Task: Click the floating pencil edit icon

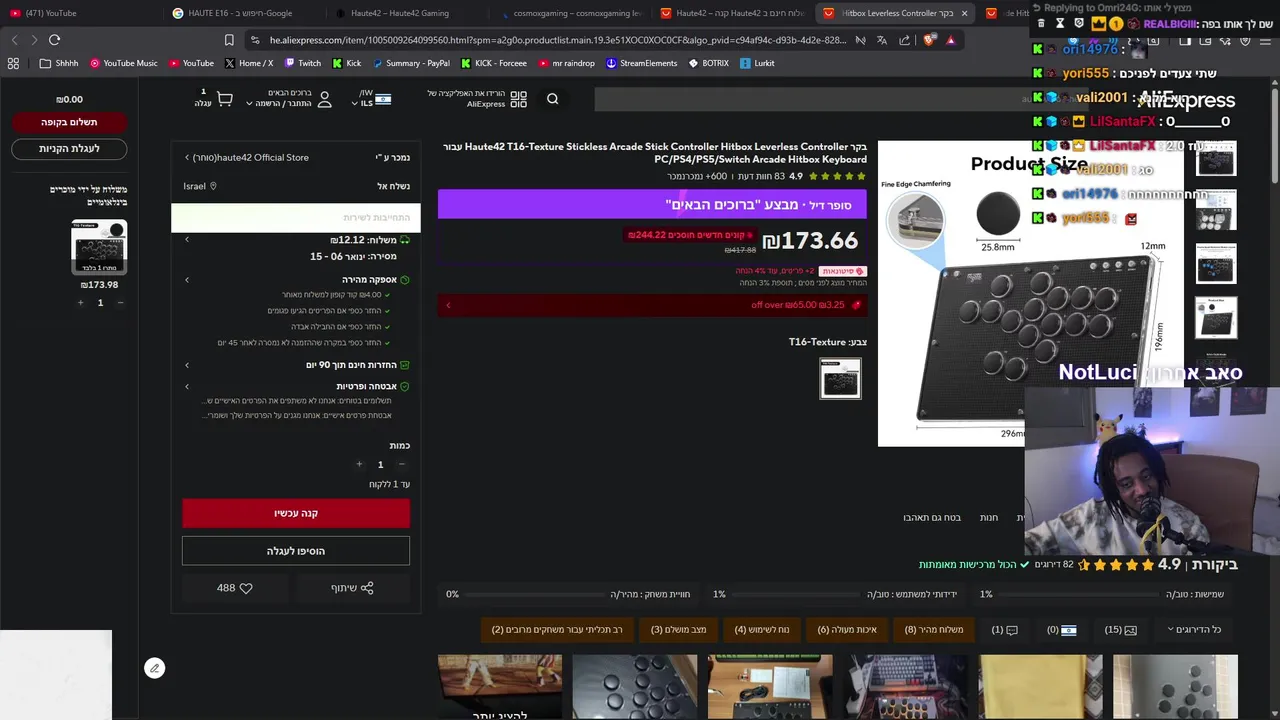Action: 154,668
